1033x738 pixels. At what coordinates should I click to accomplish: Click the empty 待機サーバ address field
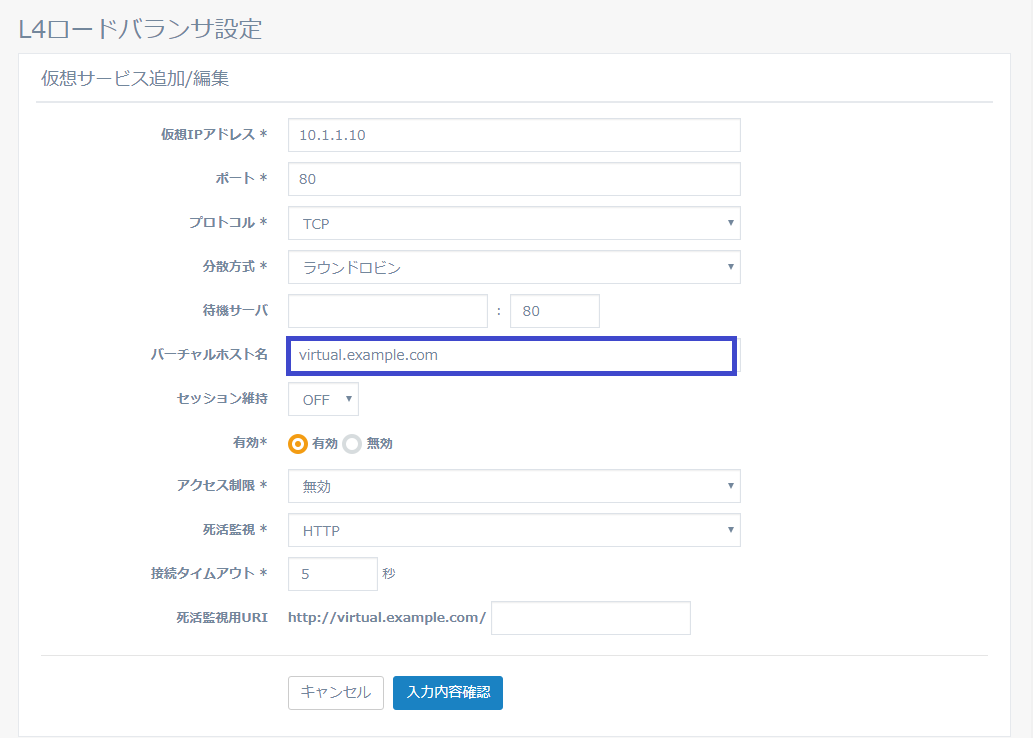(x=387, y=311)
